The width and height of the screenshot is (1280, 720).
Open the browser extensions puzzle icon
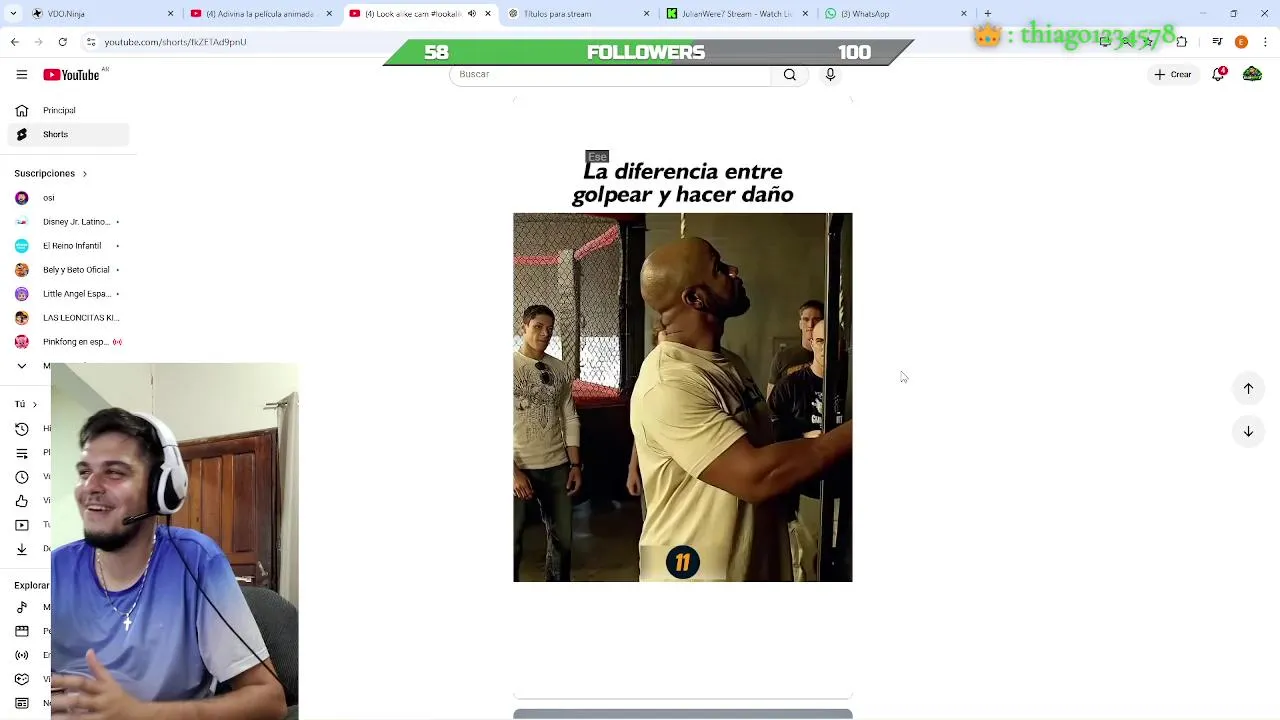1181,42
